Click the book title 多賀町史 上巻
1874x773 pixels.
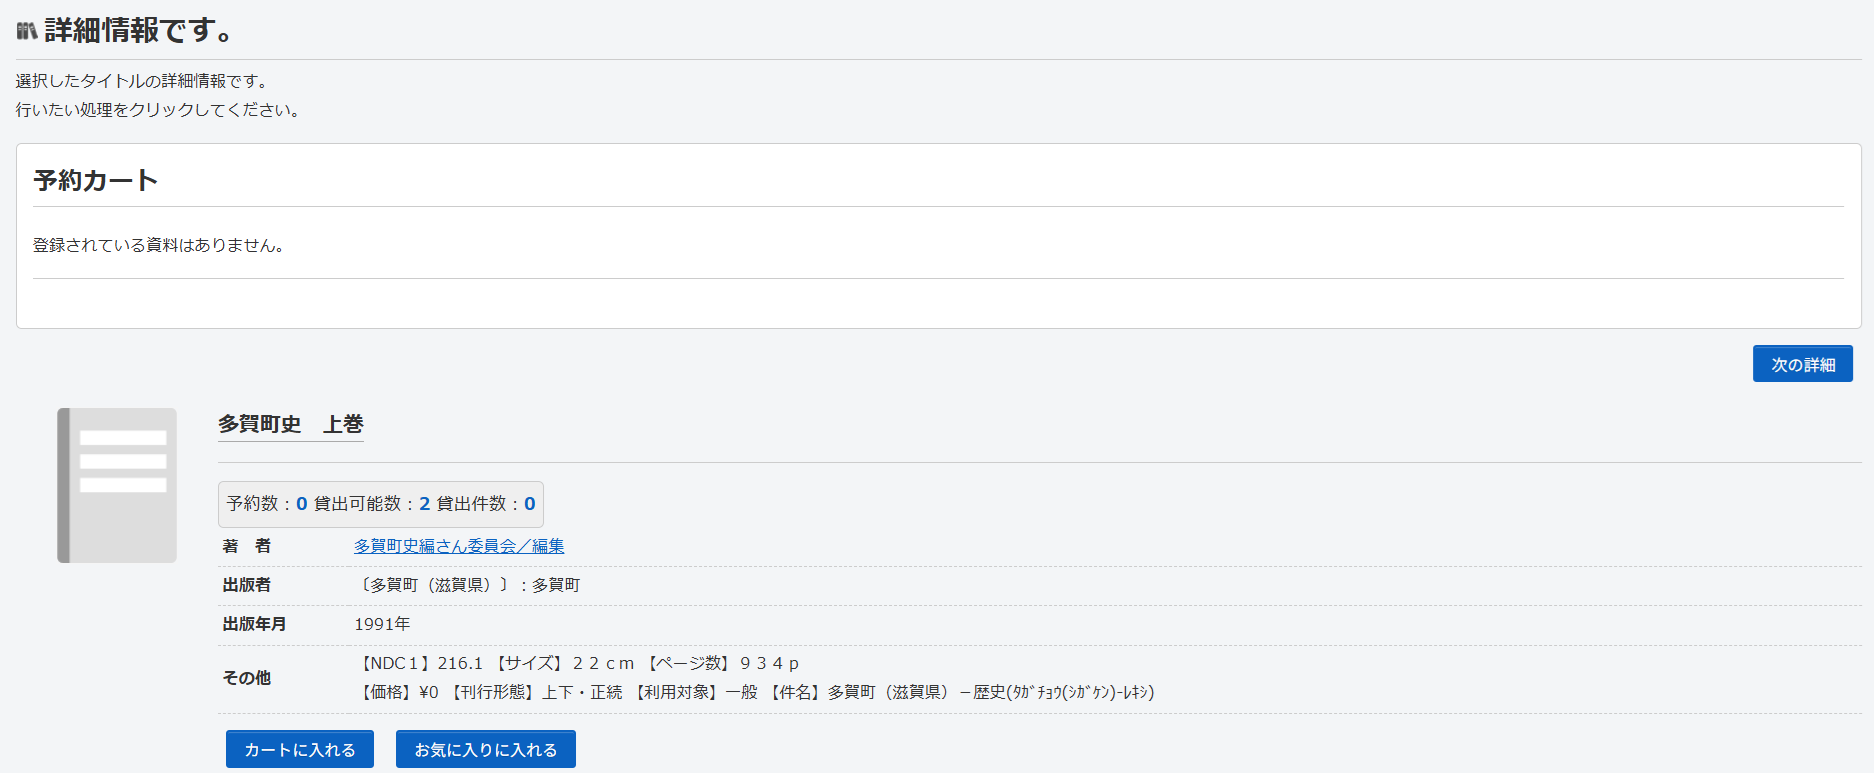click(x=290, y=424)
